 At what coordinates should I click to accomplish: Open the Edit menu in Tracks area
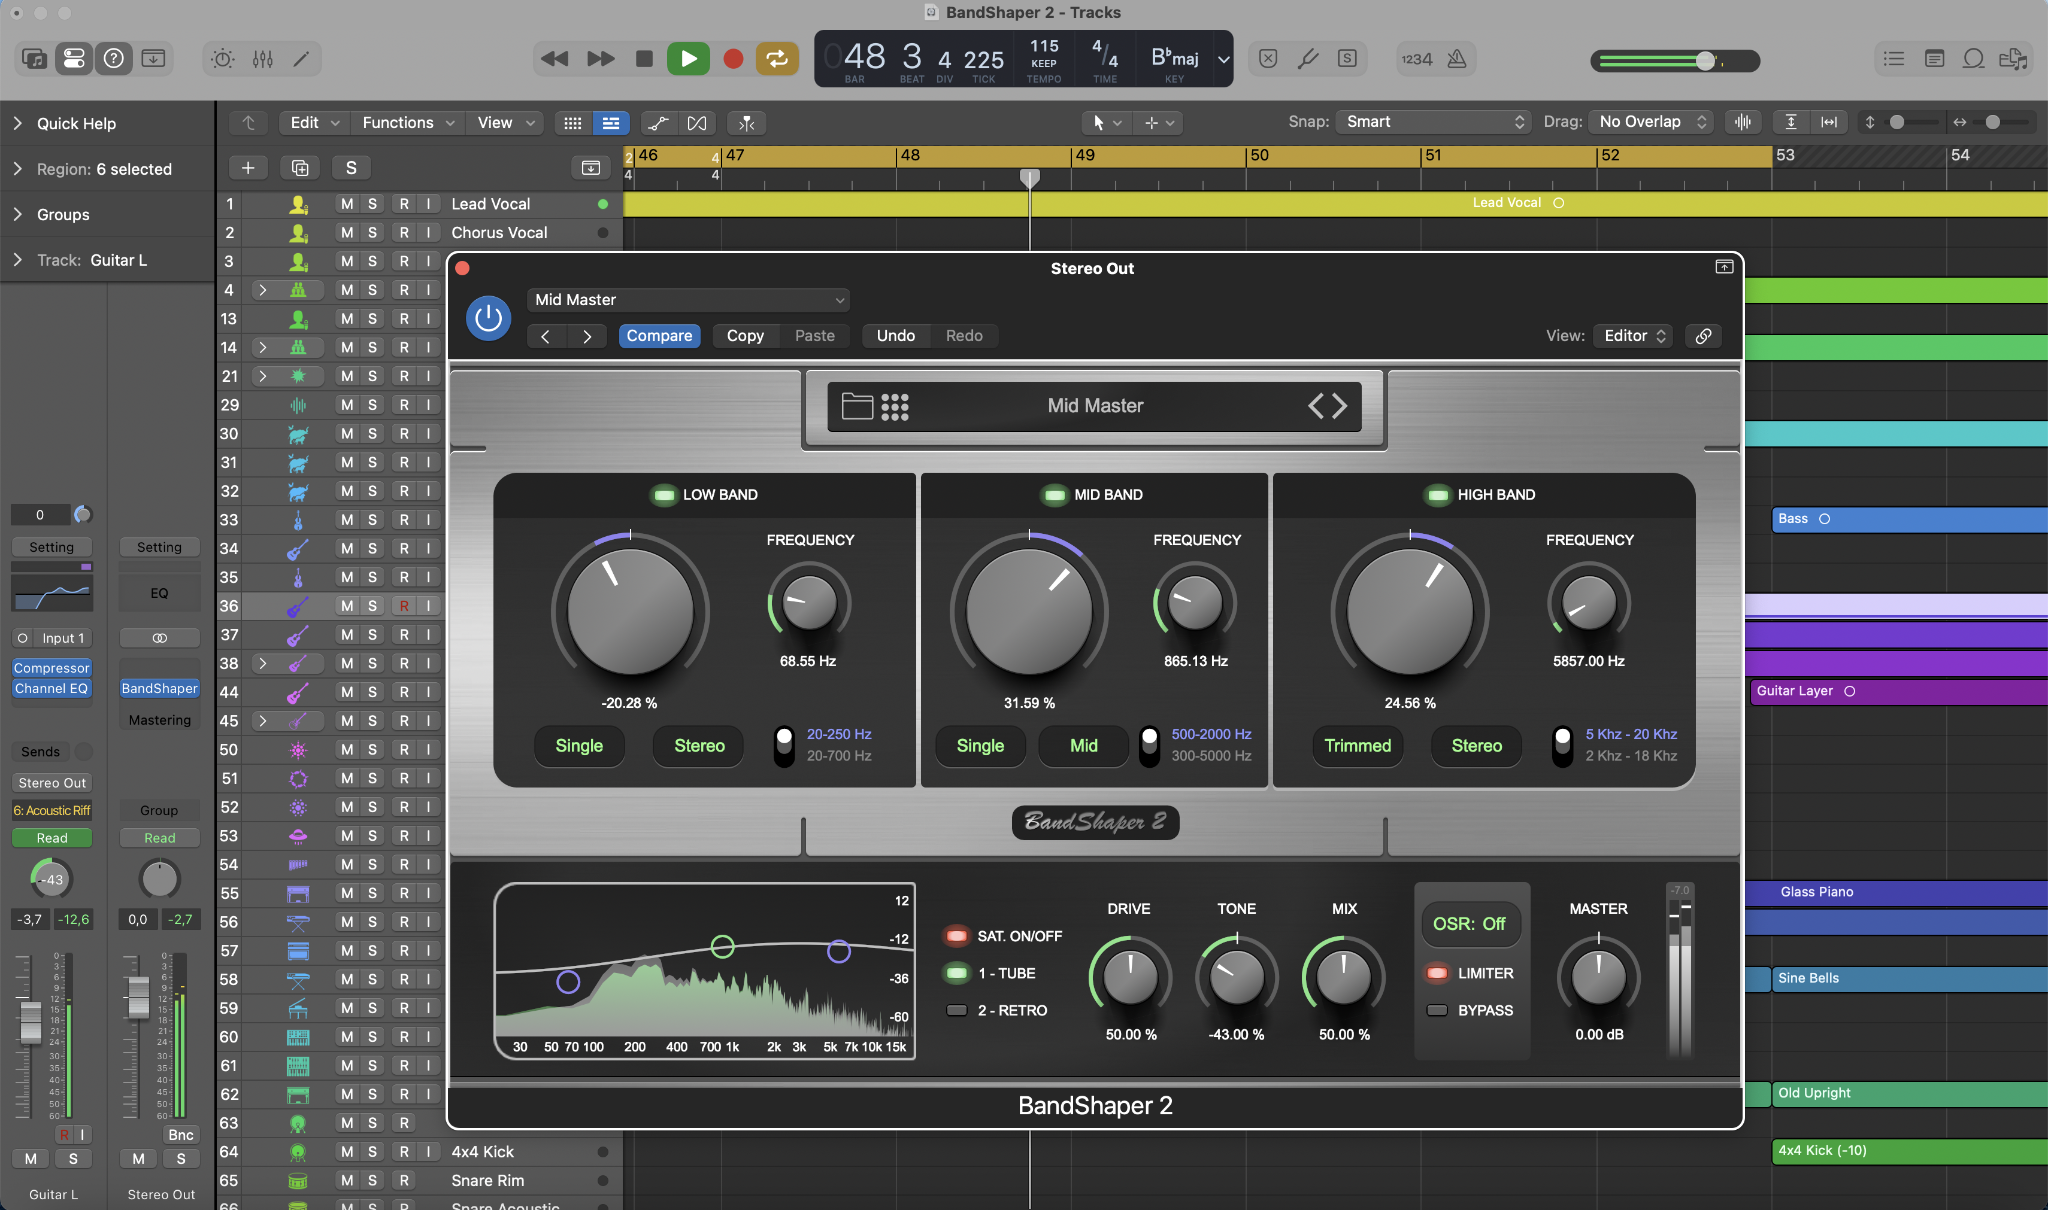[314, 123]
